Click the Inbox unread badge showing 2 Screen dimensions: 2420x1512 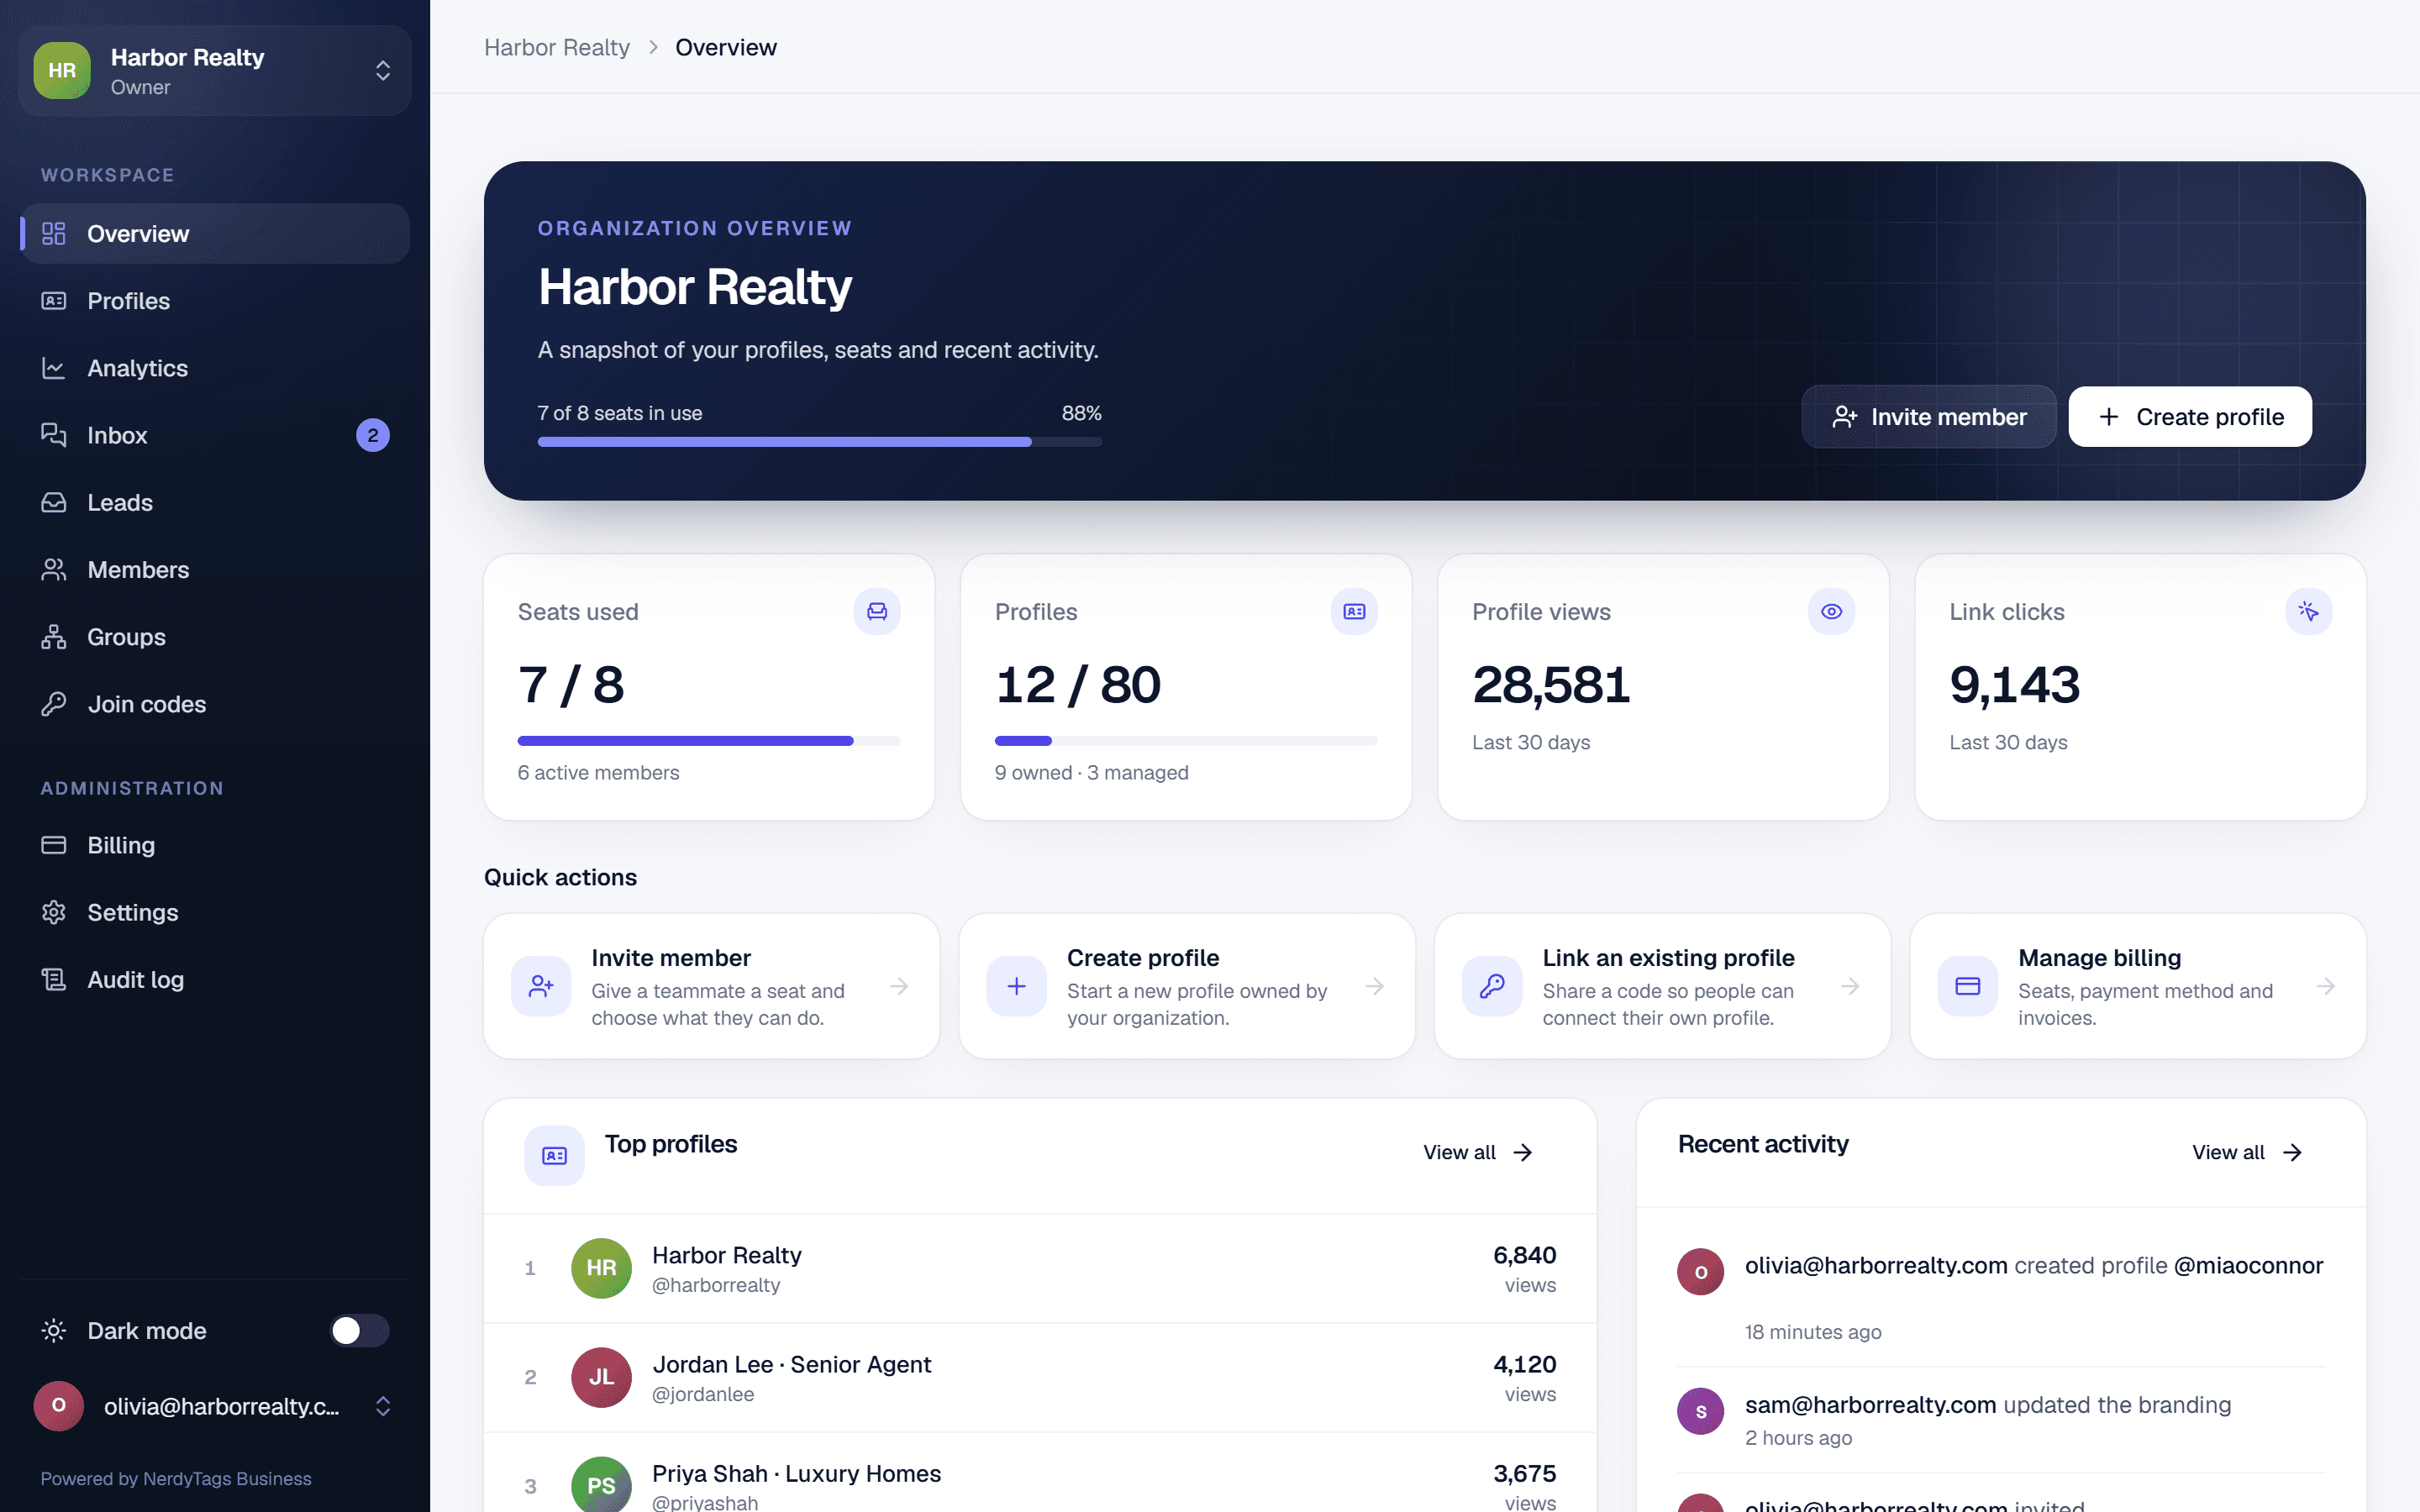click(373, 435)
